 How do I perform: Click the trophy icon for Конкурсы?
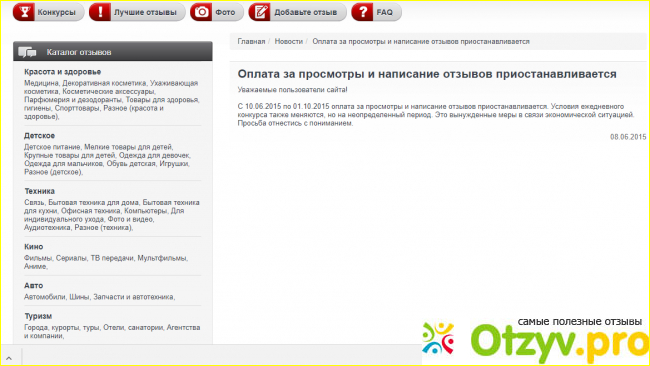coord(24,12)
